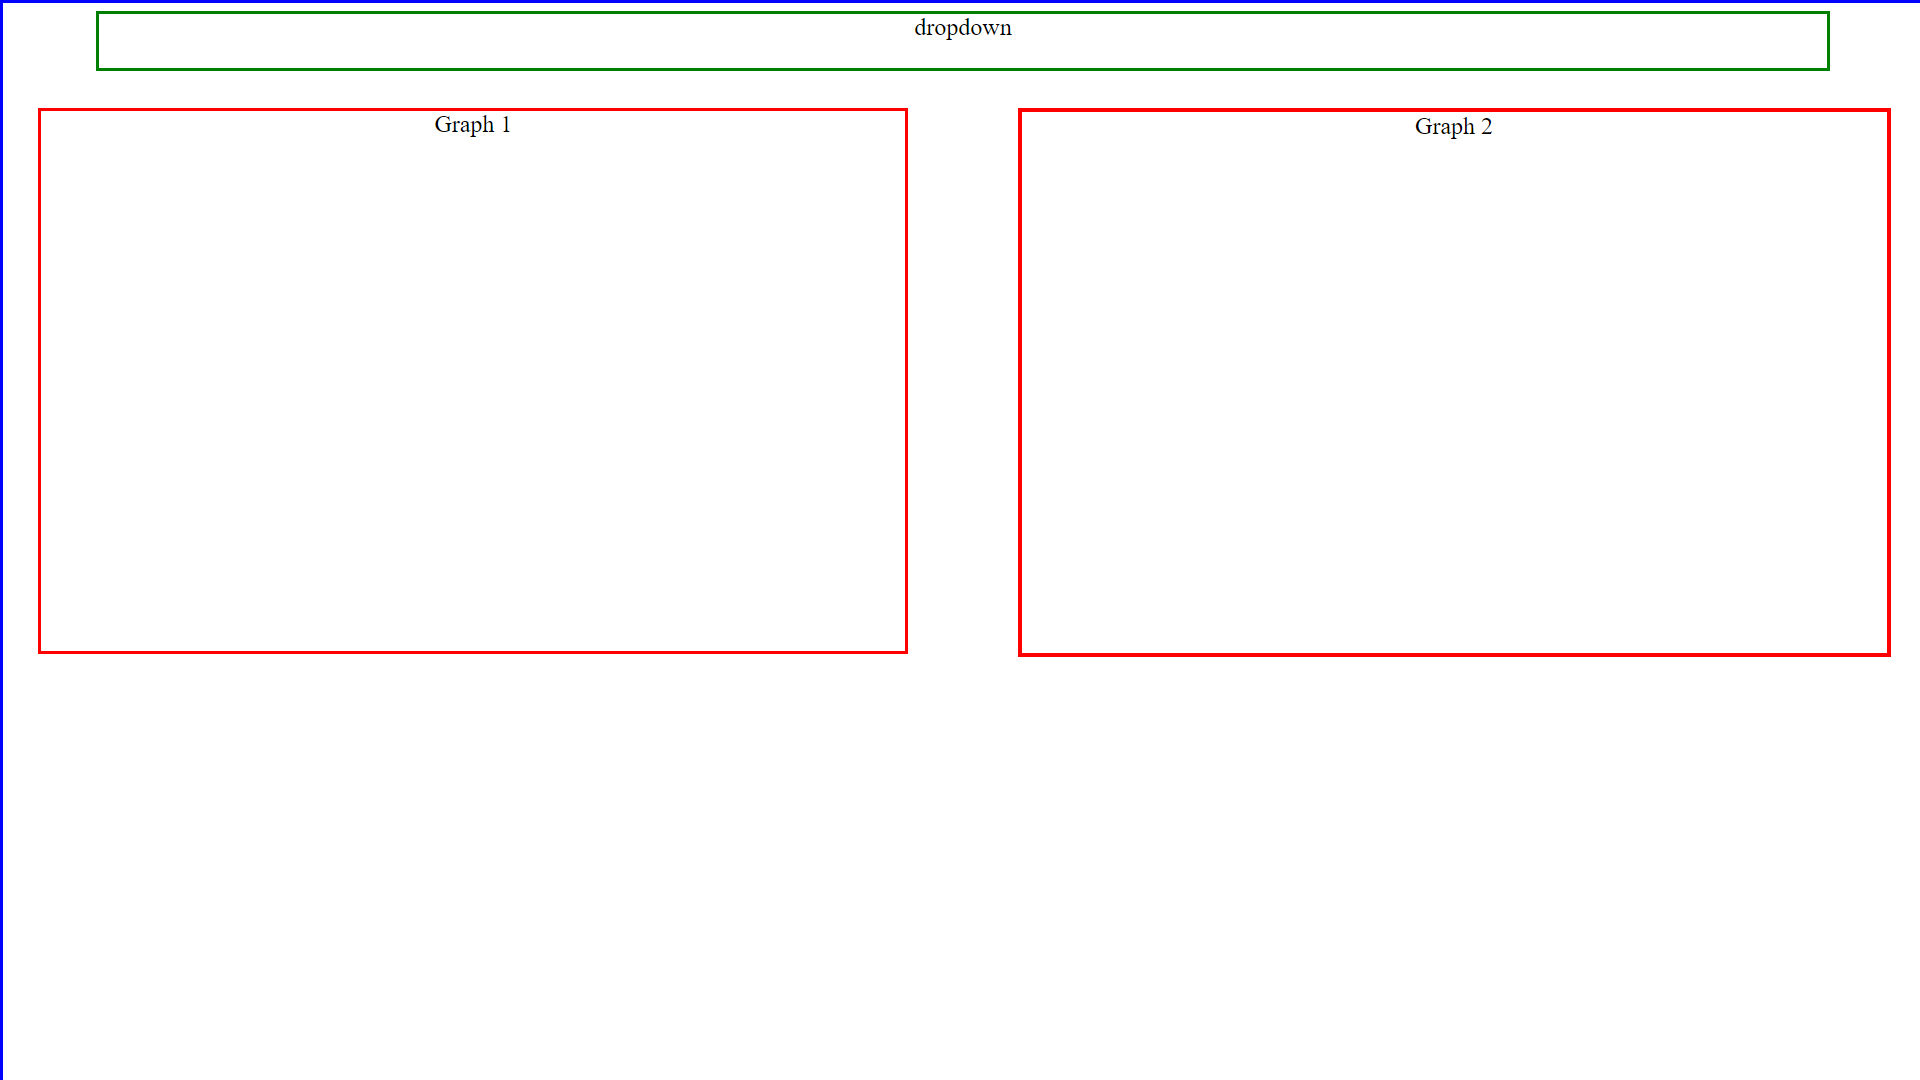
Task: Click Graph 1 panel's red bottom border
Action: (x=472, y=652)
